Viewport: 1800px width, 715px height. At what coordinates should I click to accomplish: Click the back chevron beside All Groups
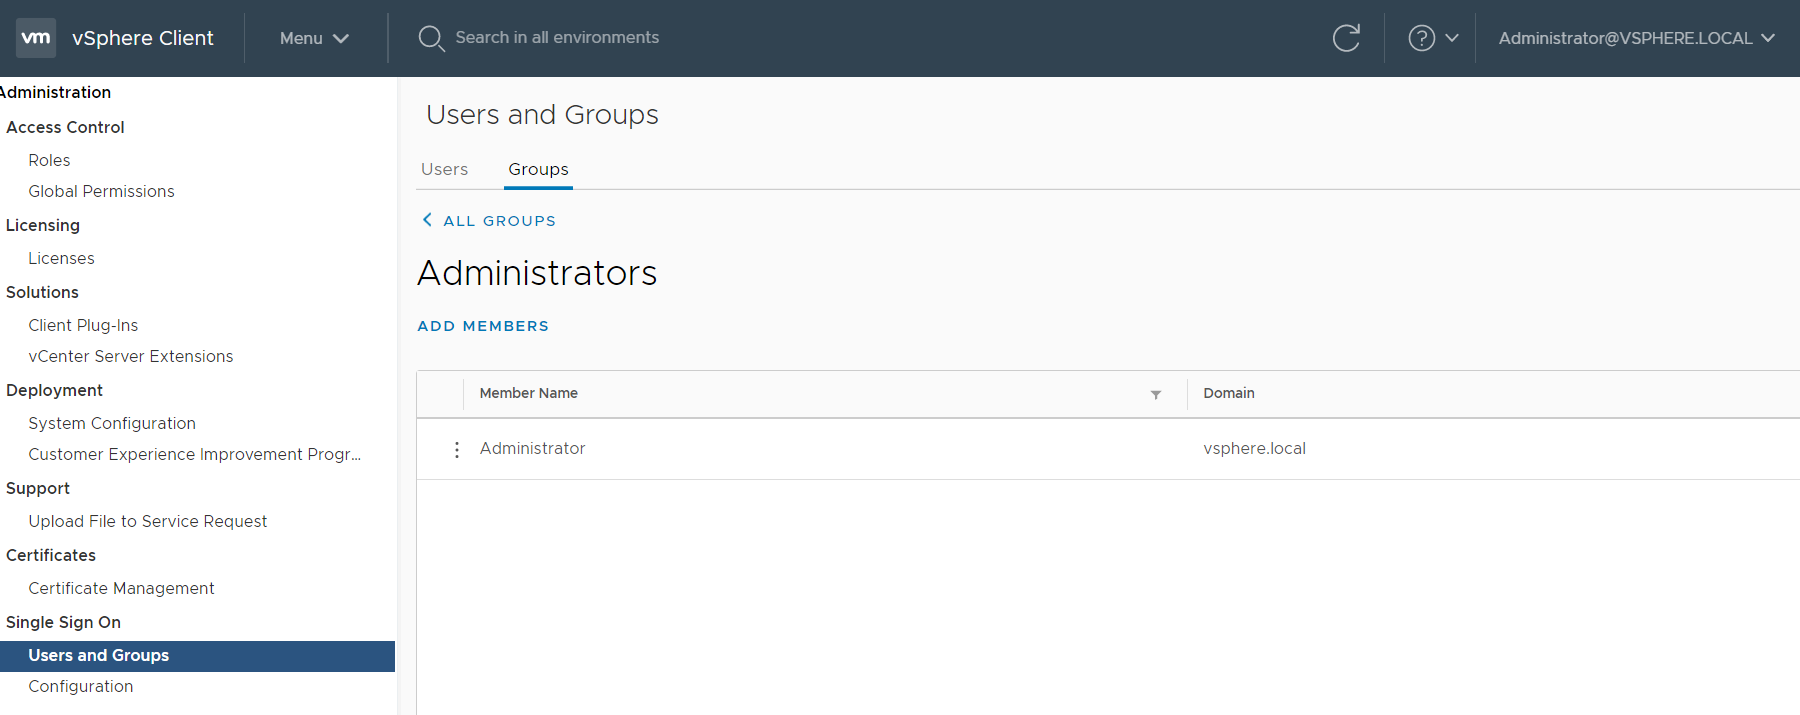point(427,220)
